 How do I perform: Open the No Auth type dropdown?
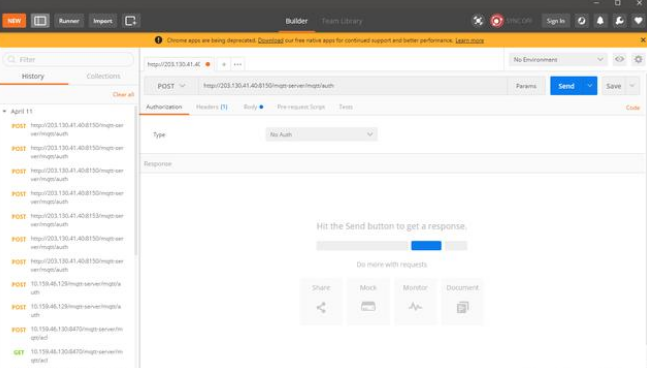click(321, 134)
